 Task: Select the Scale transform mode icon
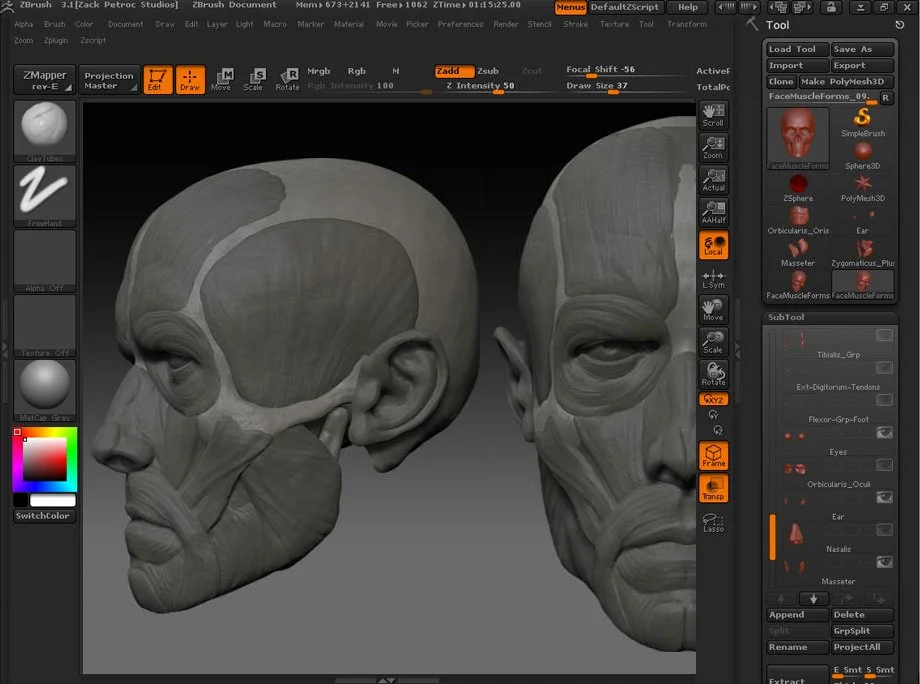point(254,79)
